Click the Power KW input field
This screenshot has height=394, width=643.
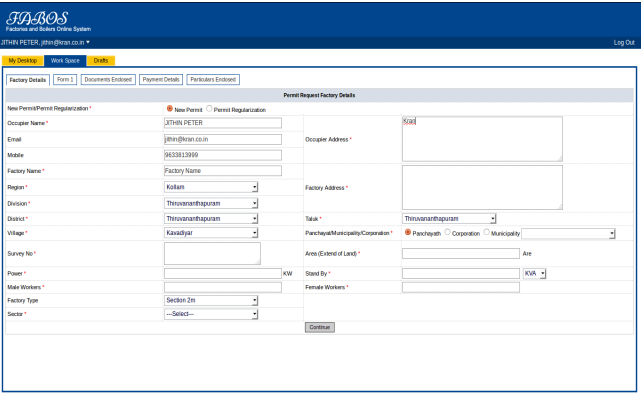[223, 273]
